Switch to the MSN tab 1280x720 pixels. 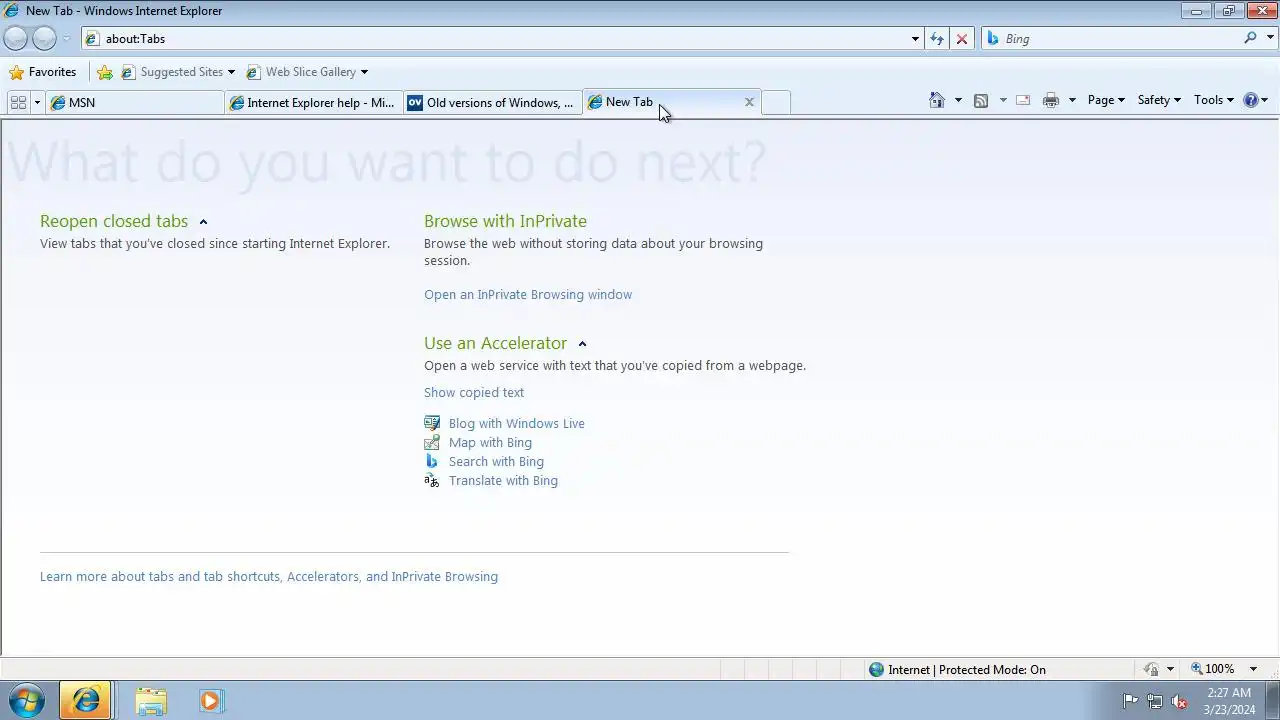[135, 102]
